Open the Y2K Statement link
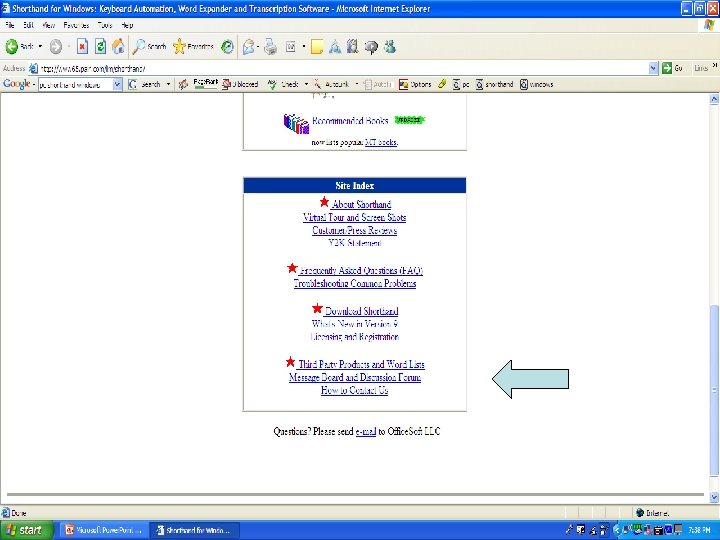 click(x=354, y=243)
